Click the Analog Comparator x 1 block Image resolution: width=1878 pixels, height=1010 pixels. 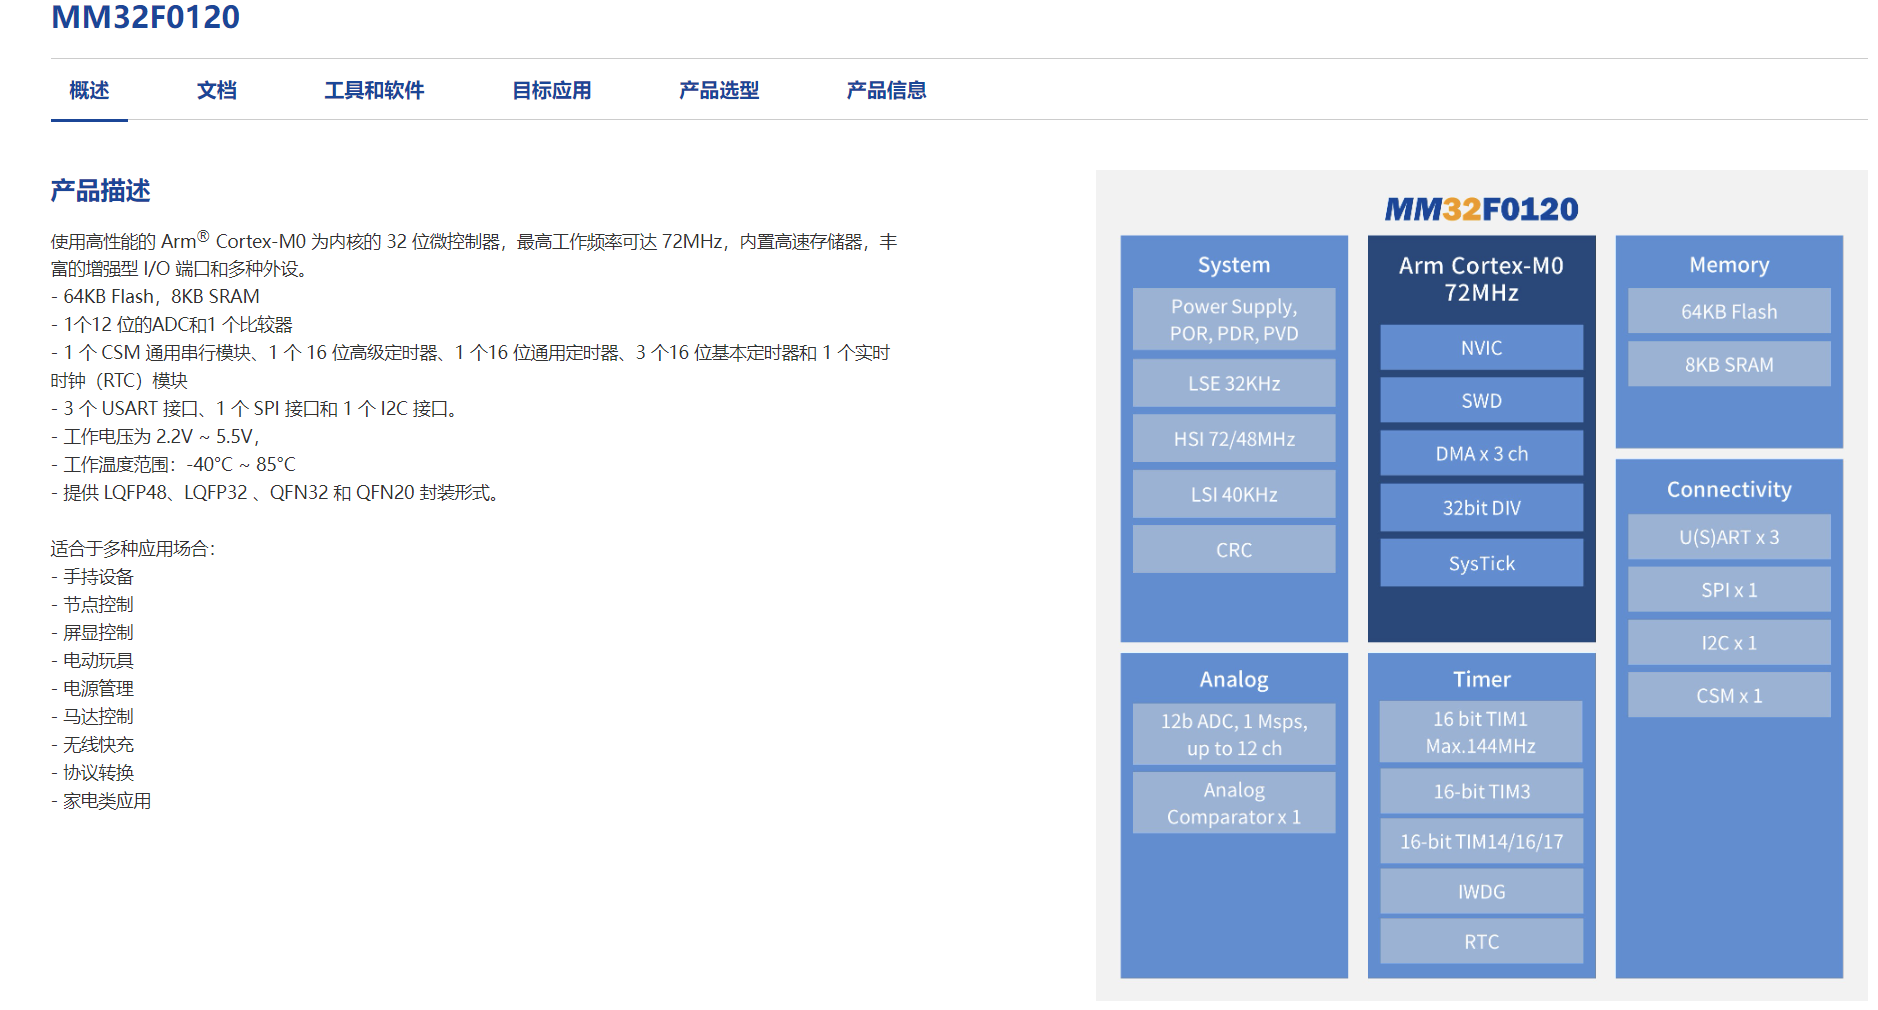click(1233, 803)
